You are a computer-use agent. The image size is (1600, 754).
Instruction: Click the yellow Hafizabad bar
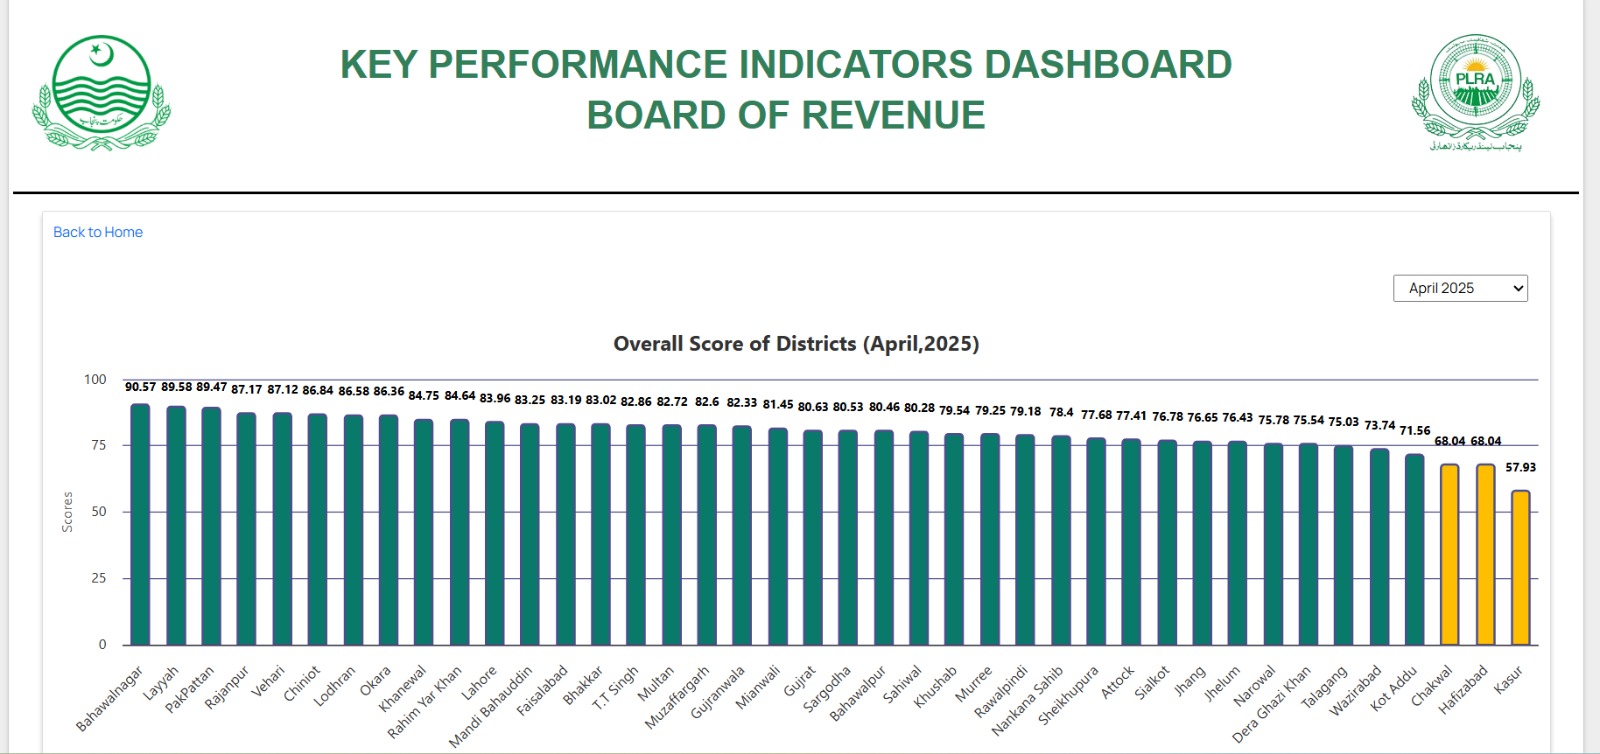[x=1485, y=555]
